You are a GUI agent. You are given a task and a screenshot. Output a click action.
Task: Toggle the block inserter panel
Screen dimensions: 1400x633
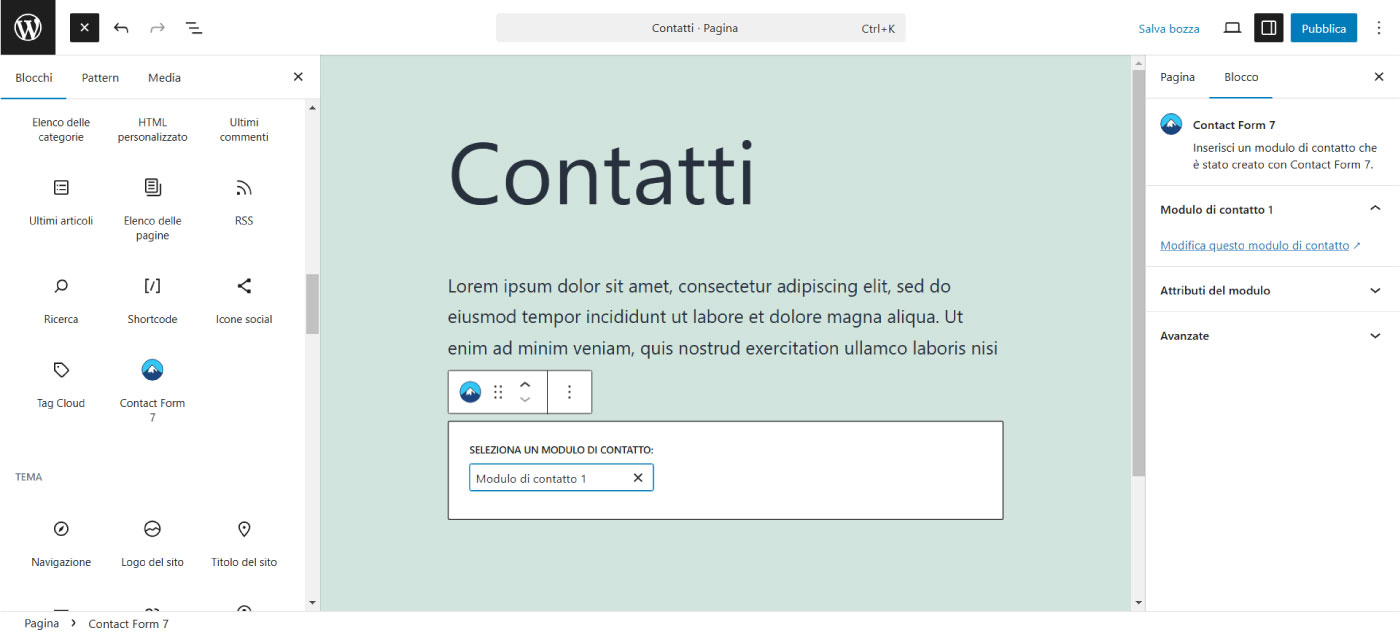tap(84, 28)
